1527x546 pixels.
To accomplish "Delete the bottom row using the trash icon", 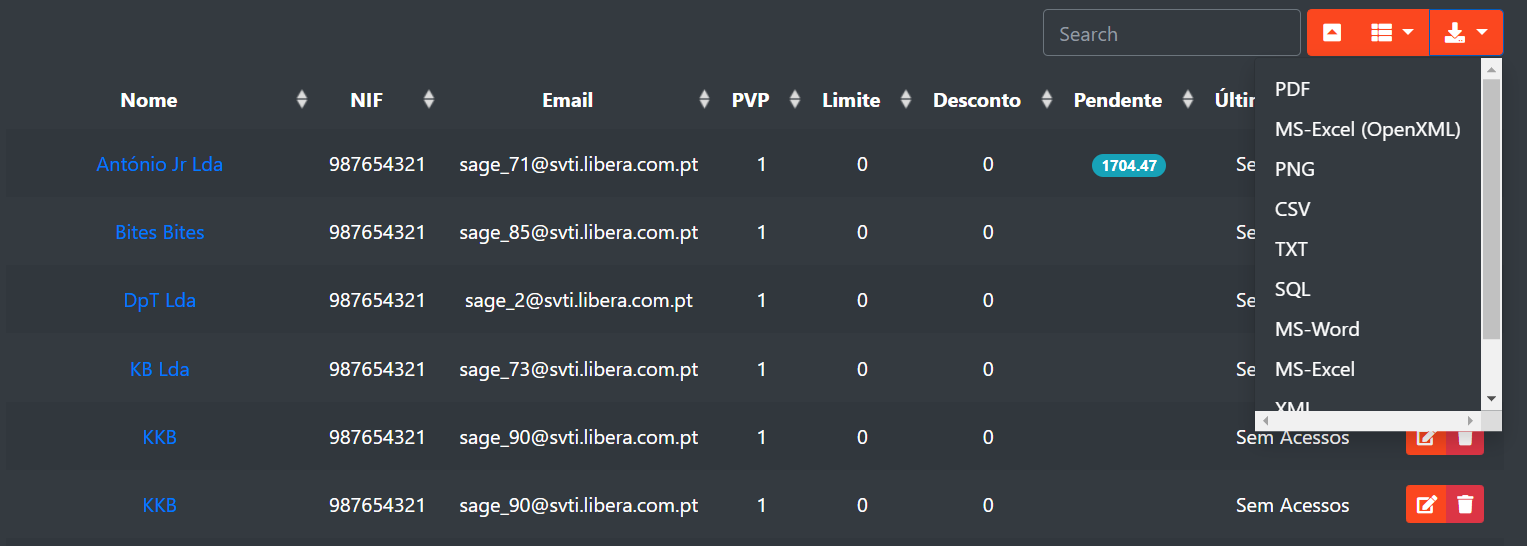I will click(x=1465, y=504).
